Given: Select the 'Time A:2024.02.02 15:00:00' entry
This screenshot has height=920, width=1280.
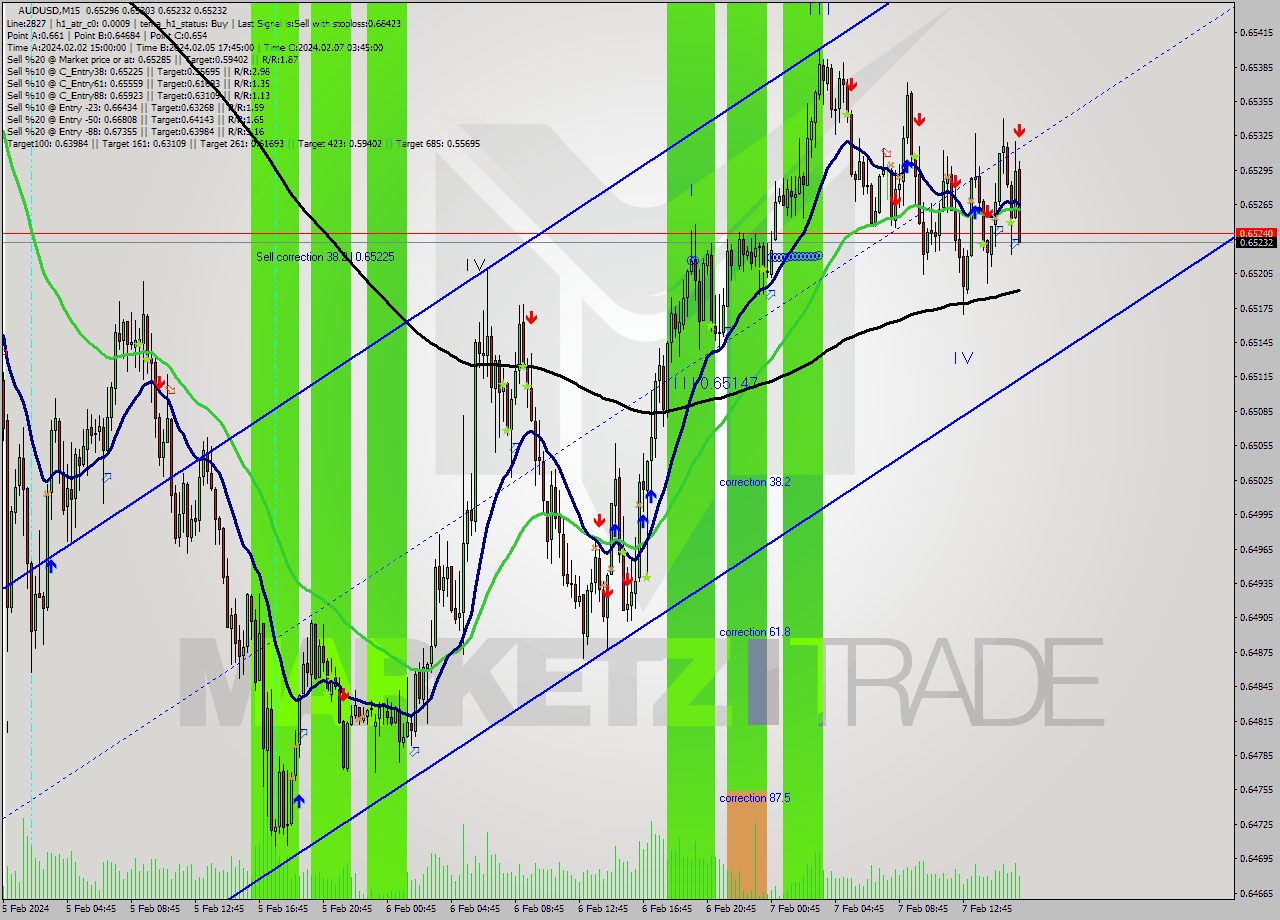Looking at the screenshot, I should [66, 47].
